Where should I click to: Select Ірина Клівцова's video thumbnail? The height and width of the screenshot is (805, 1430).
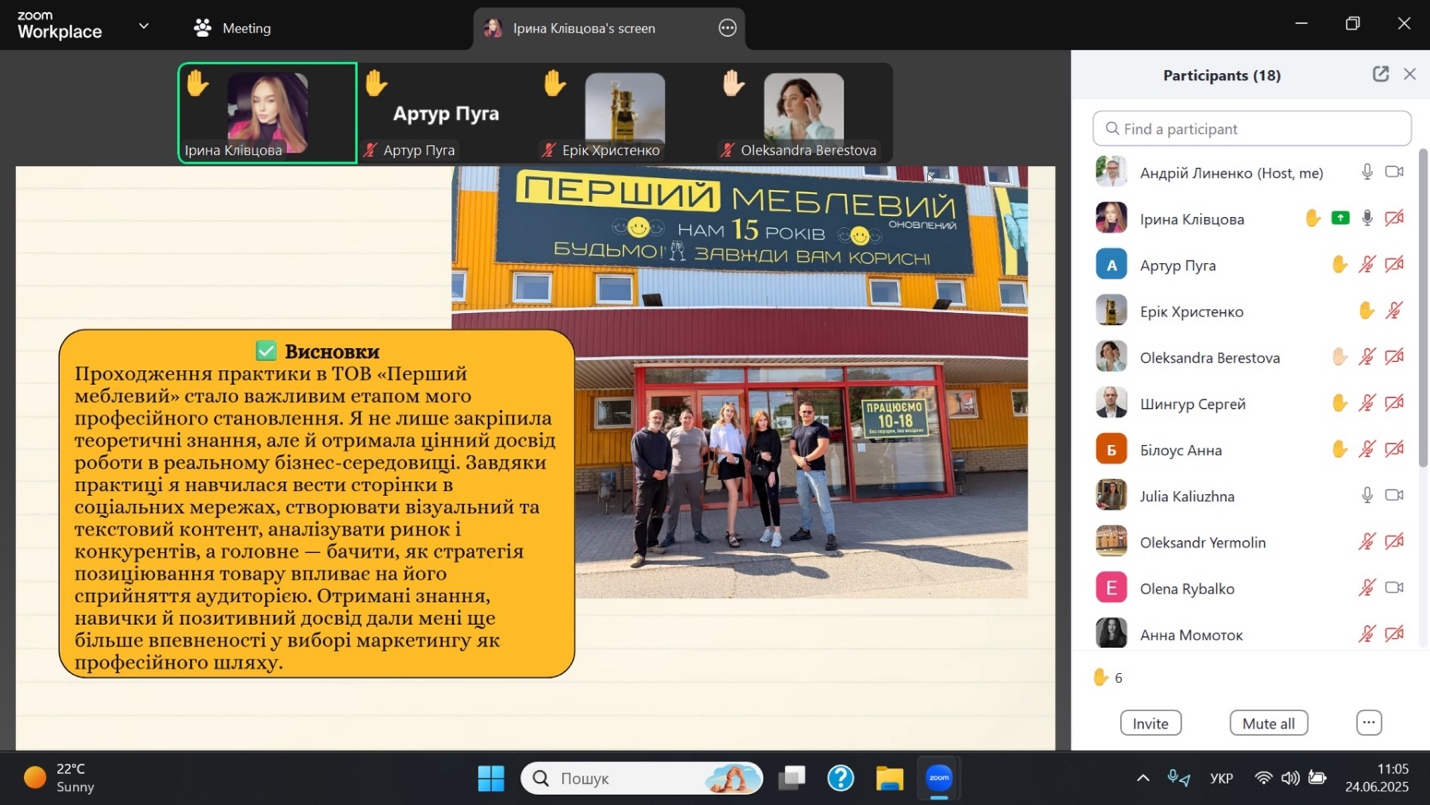click(268, 112)
